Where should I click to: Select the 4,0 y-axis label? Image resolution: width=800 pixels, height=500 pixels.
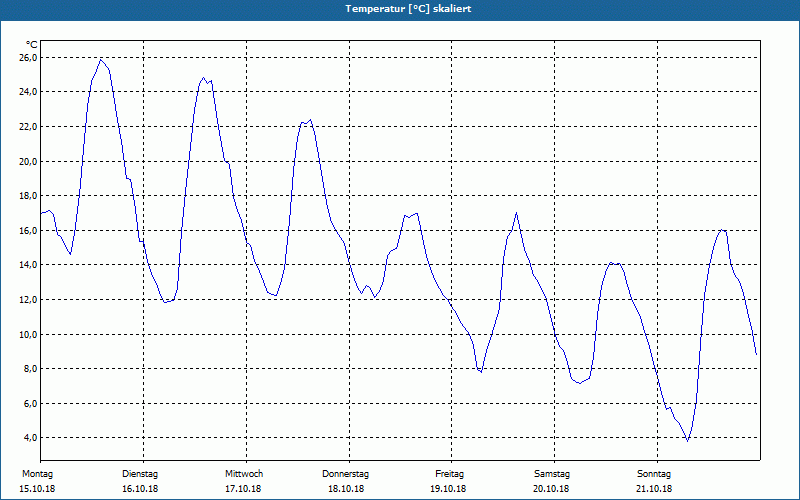coord(30,438)
